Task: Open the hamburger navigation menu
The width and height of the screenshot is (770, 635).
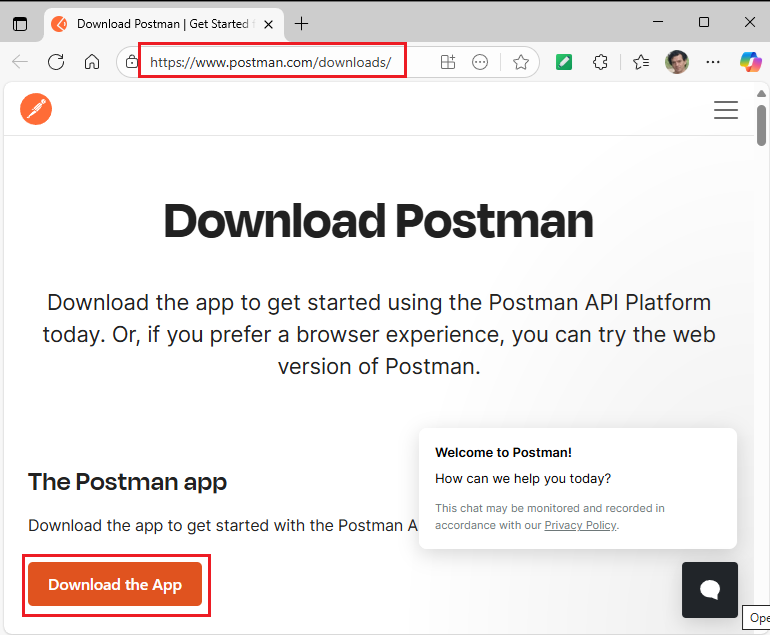Action: 725,110
